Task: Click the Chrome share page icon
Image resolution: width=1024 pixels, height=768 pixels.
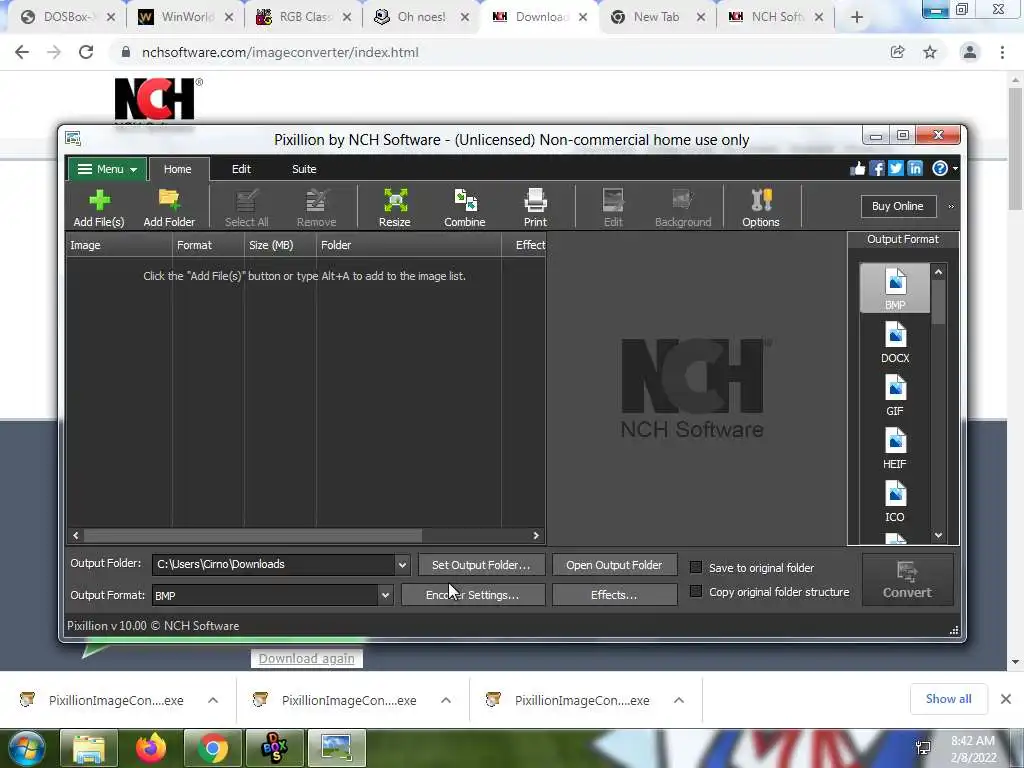Action: pos(897,52)
